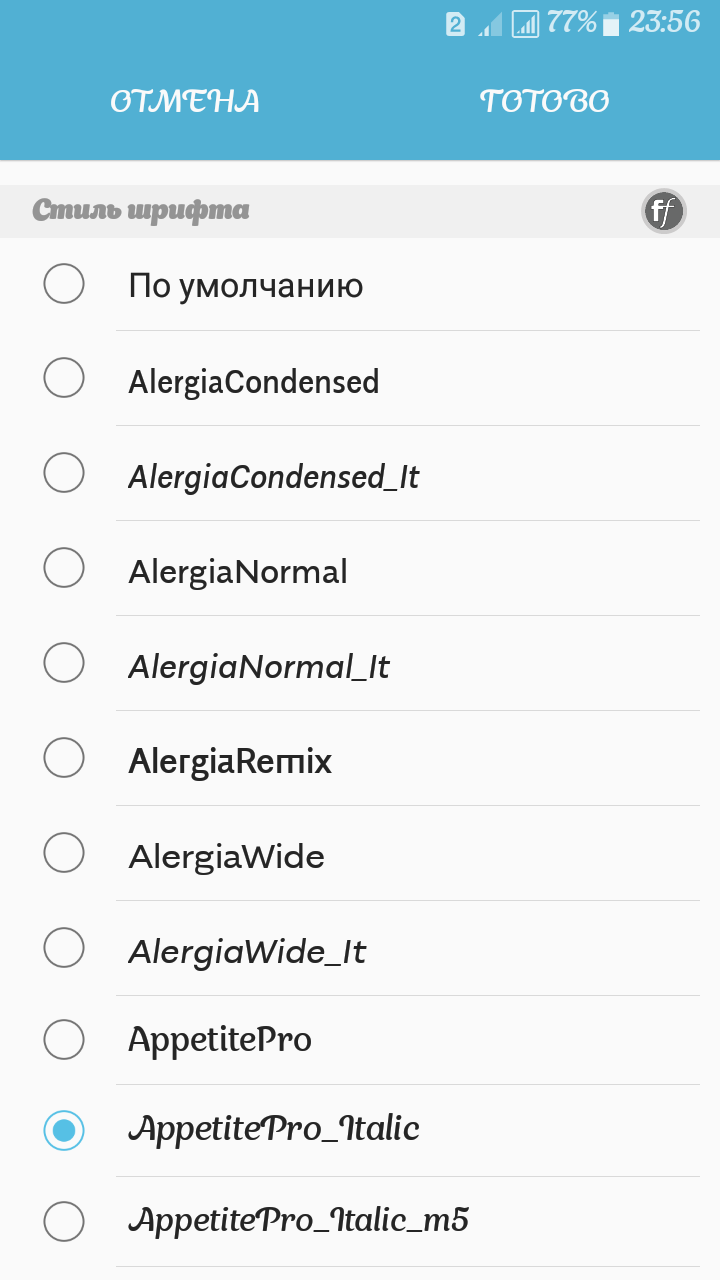Tap the selected AppetitePro_Italic radio button

pyautogui.click(x=64, y=1131)
